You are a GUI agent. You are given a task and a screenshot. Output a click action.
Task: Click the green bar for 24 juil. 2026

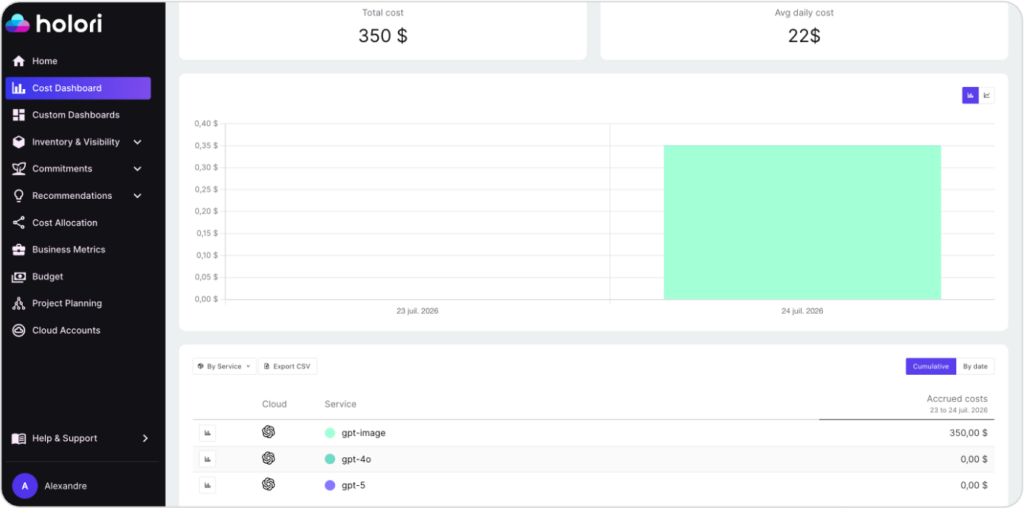[803, 223]
